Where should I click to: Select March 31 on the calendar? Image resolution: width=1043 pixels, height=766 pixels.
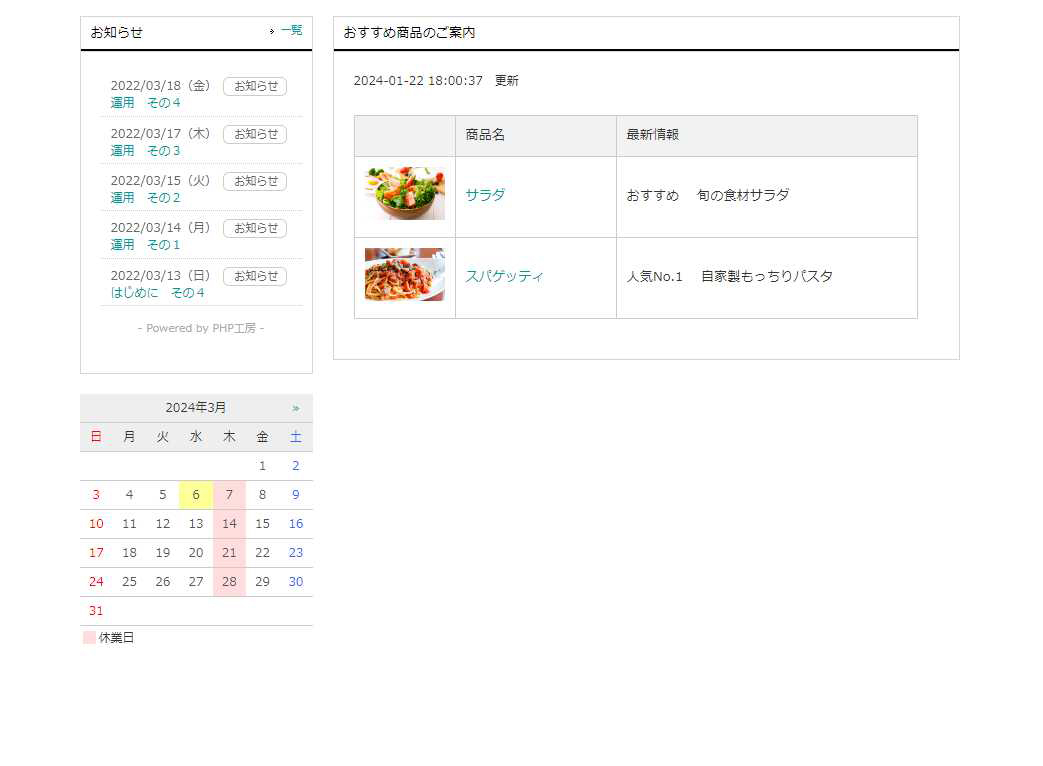[x=96, y=610]
